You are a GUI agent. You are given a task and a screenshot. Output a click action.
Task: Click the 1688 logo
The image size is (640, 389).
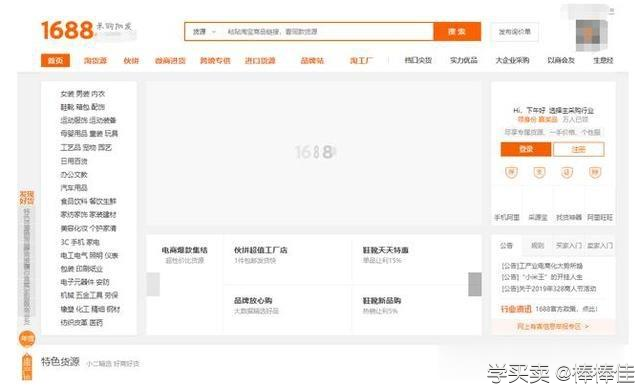pos(67,30)
